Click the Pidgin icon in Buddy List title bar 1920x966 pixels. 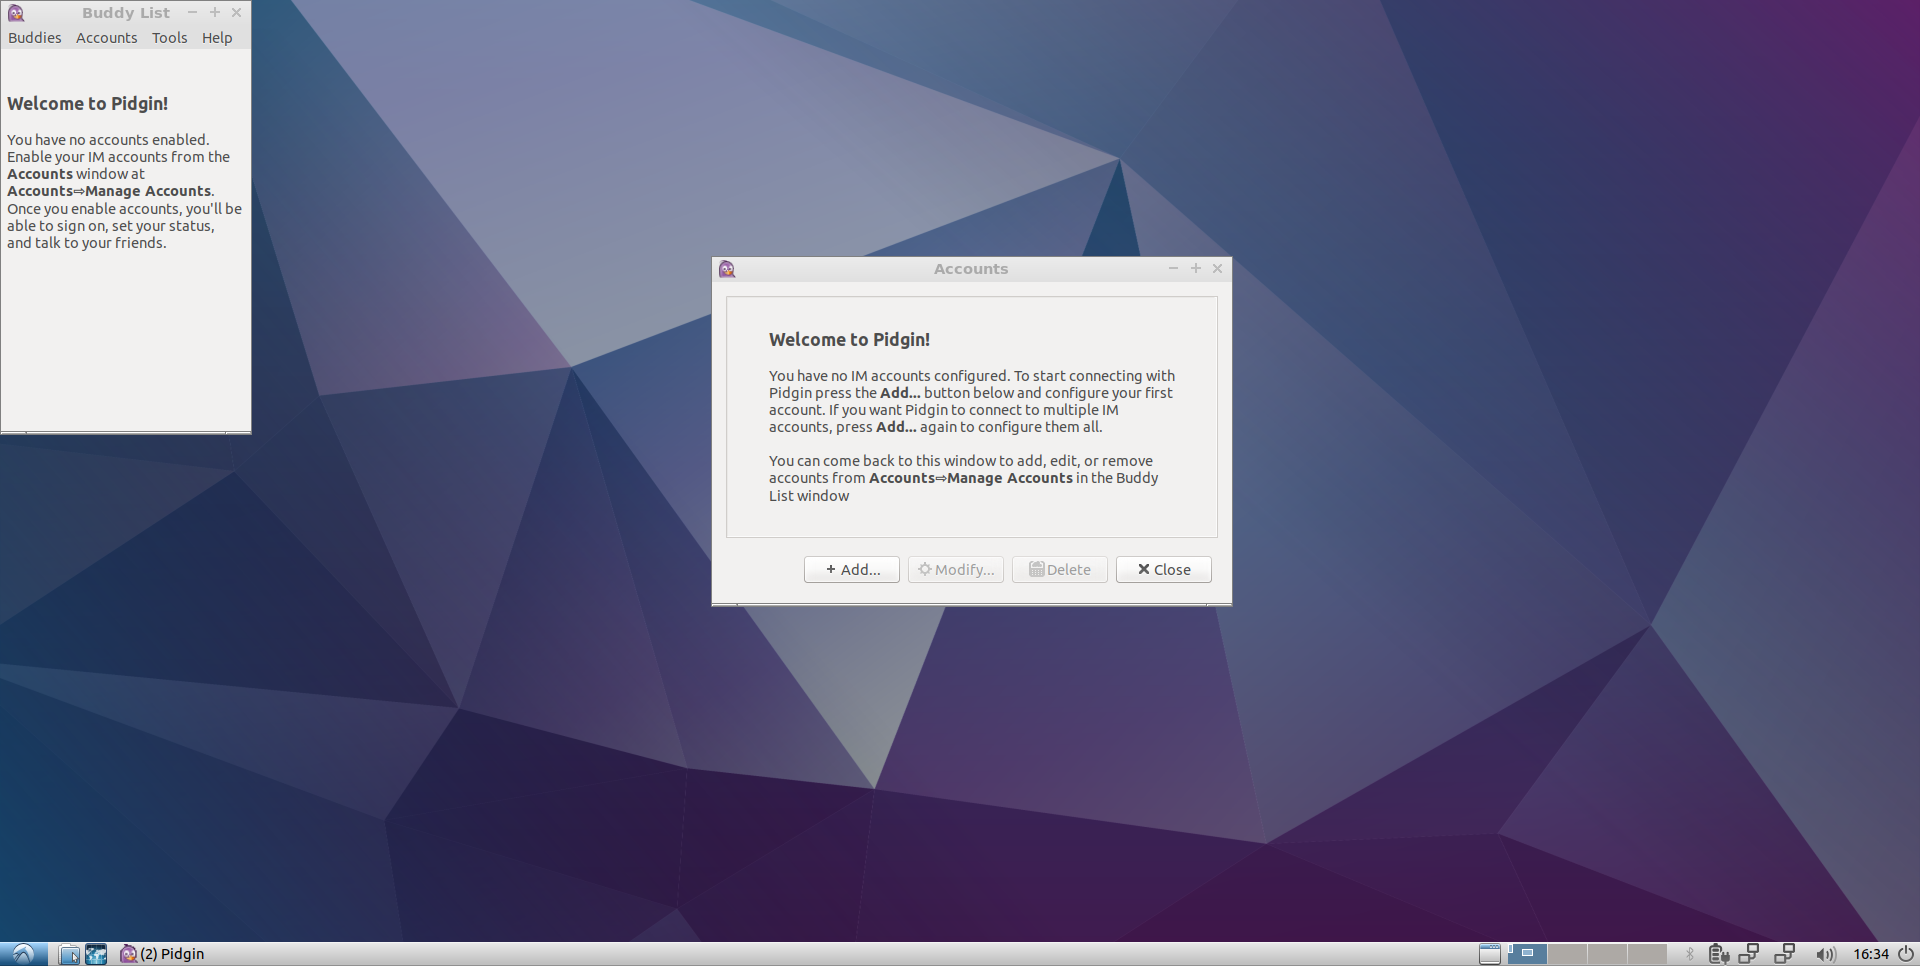click(x=15, y=13)
